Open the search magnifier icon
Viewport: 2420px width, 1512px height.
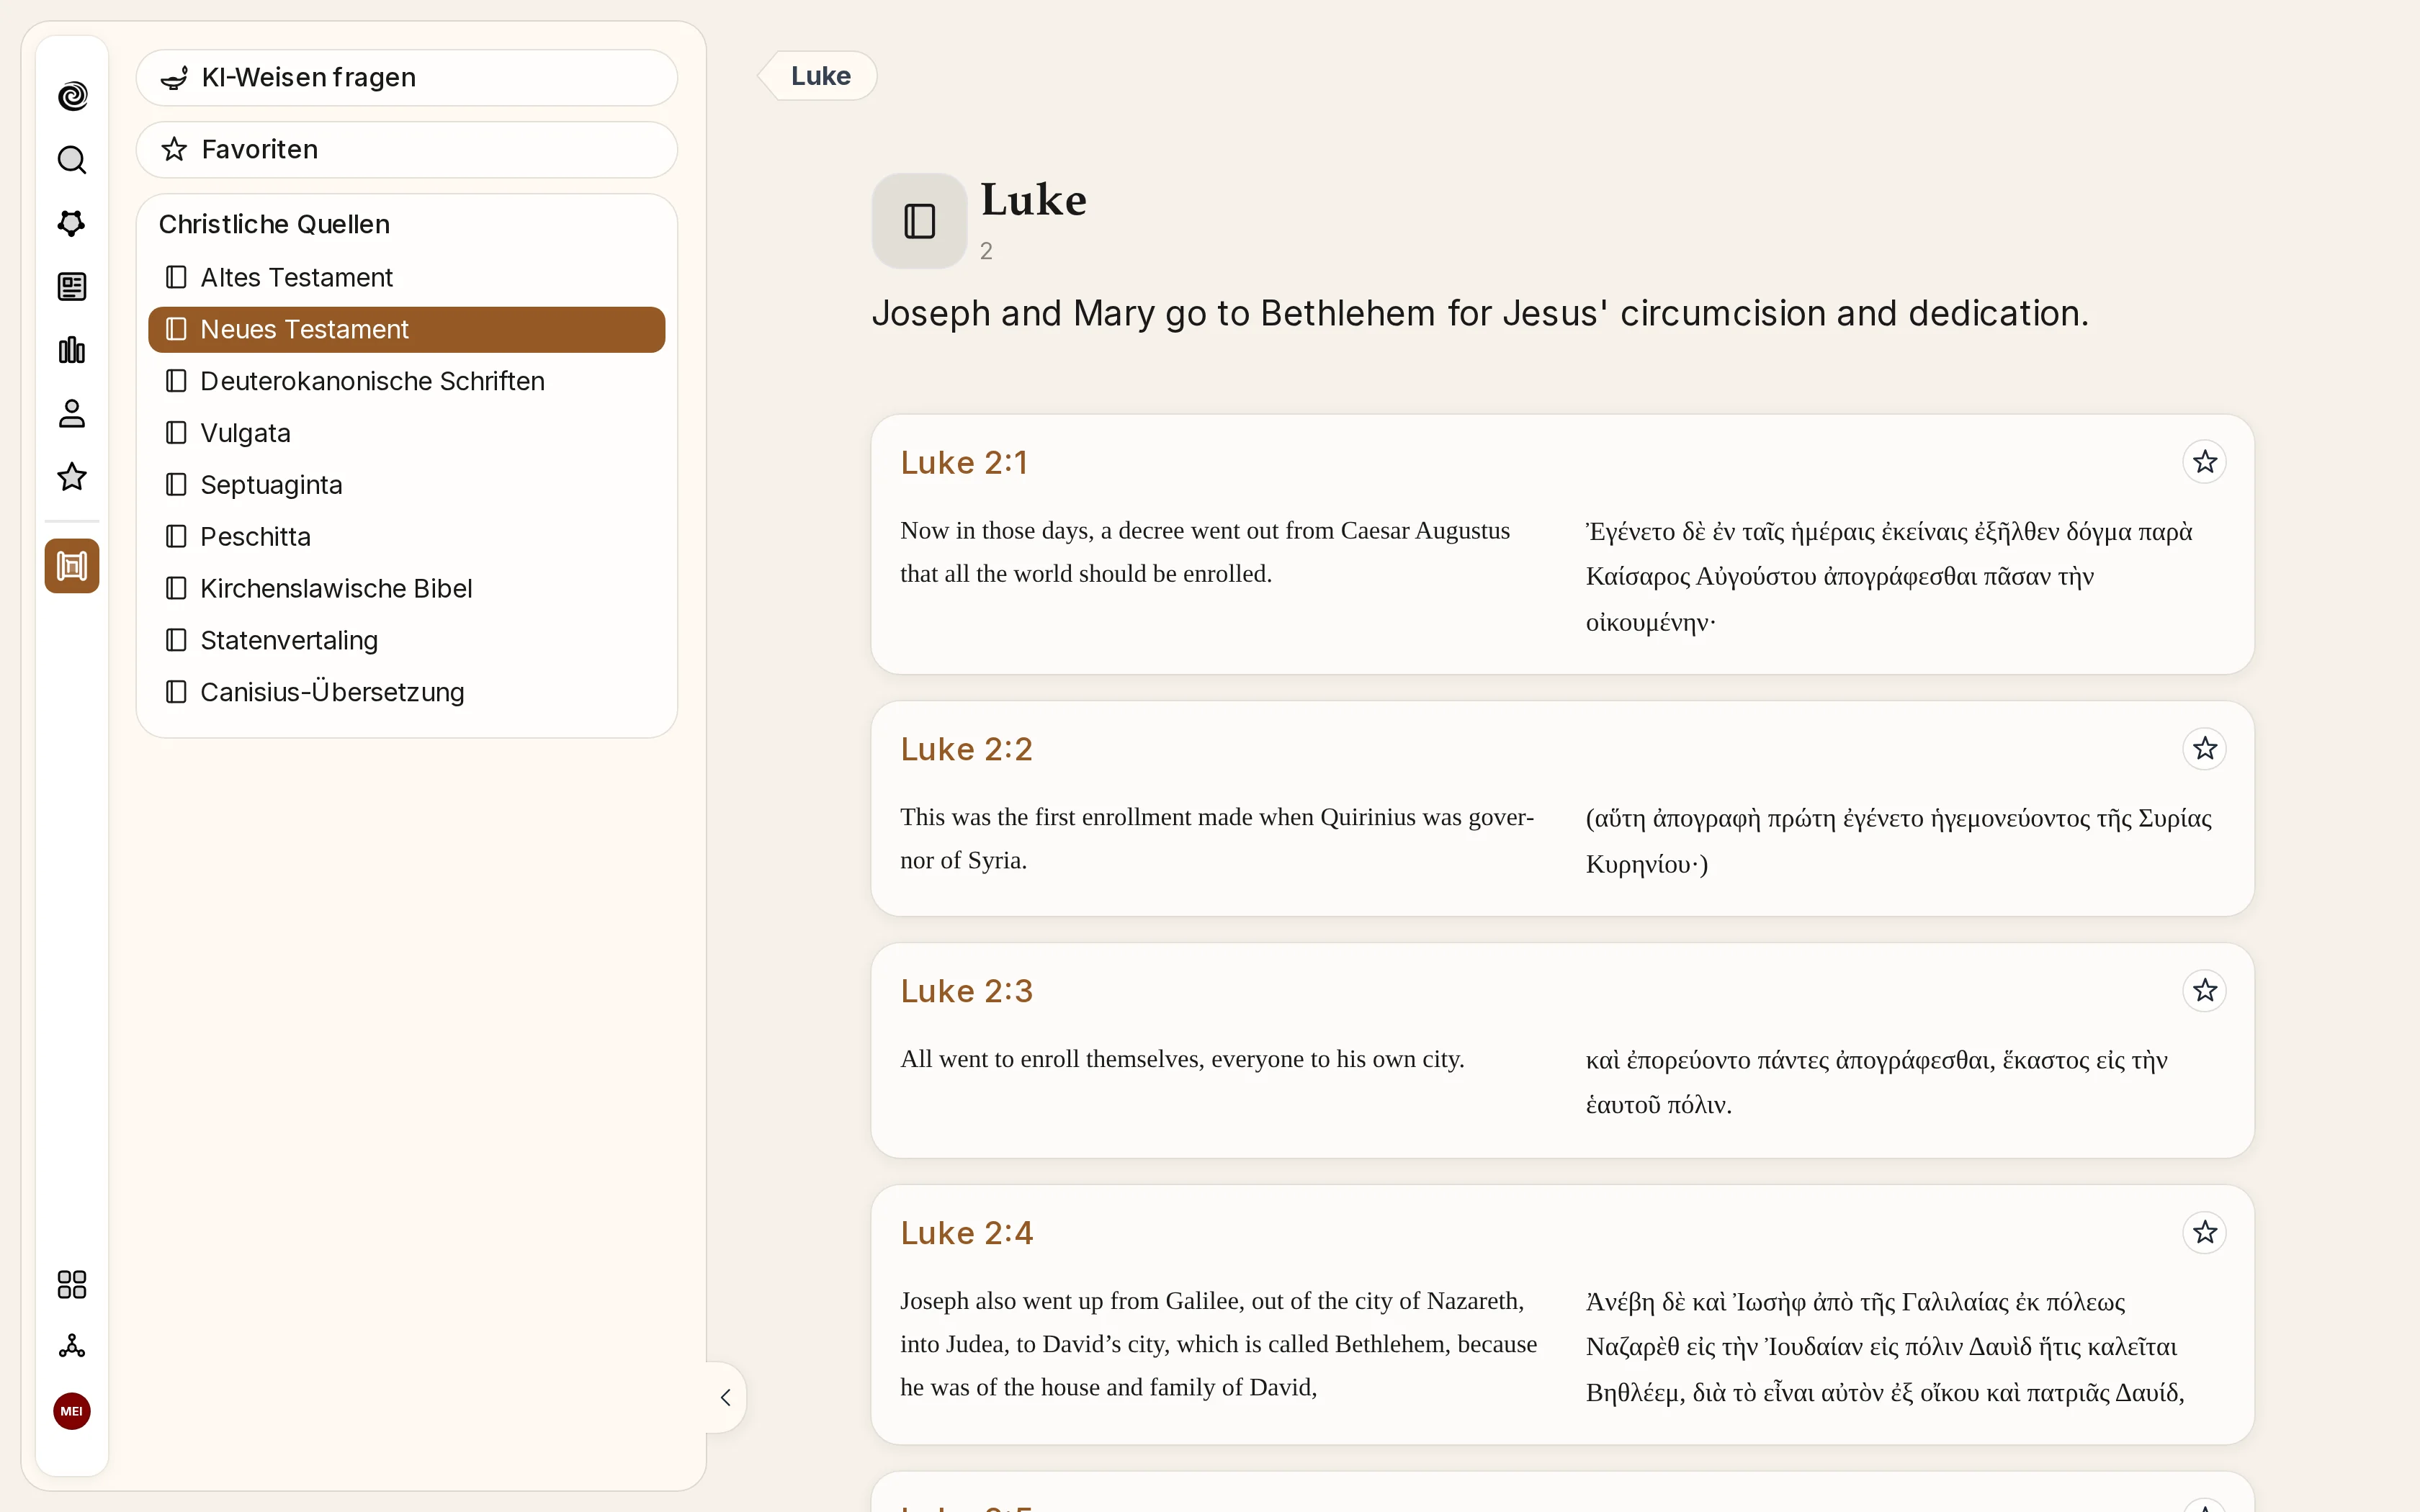click(72, 160)
